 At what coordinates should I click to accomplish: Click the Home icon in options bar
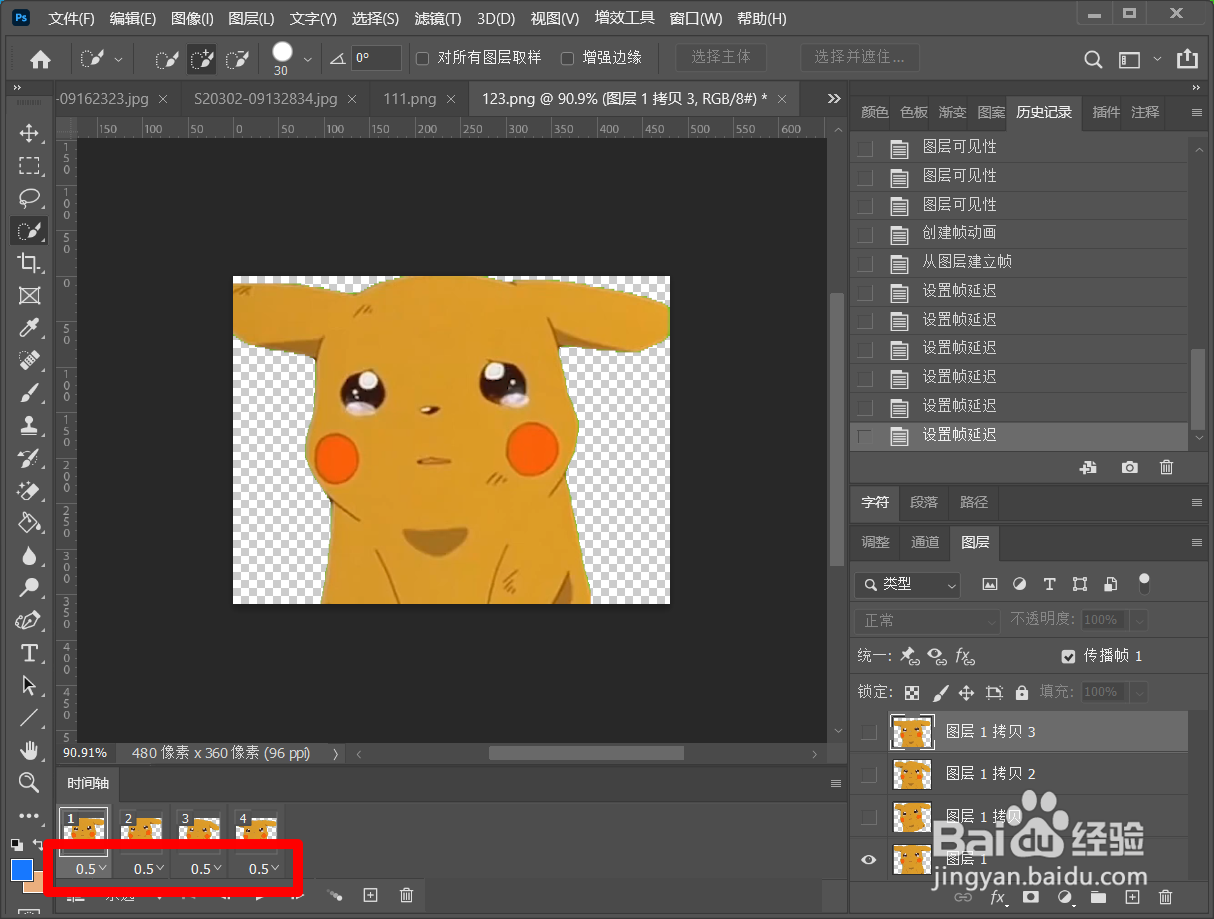[x=40, y=59]
